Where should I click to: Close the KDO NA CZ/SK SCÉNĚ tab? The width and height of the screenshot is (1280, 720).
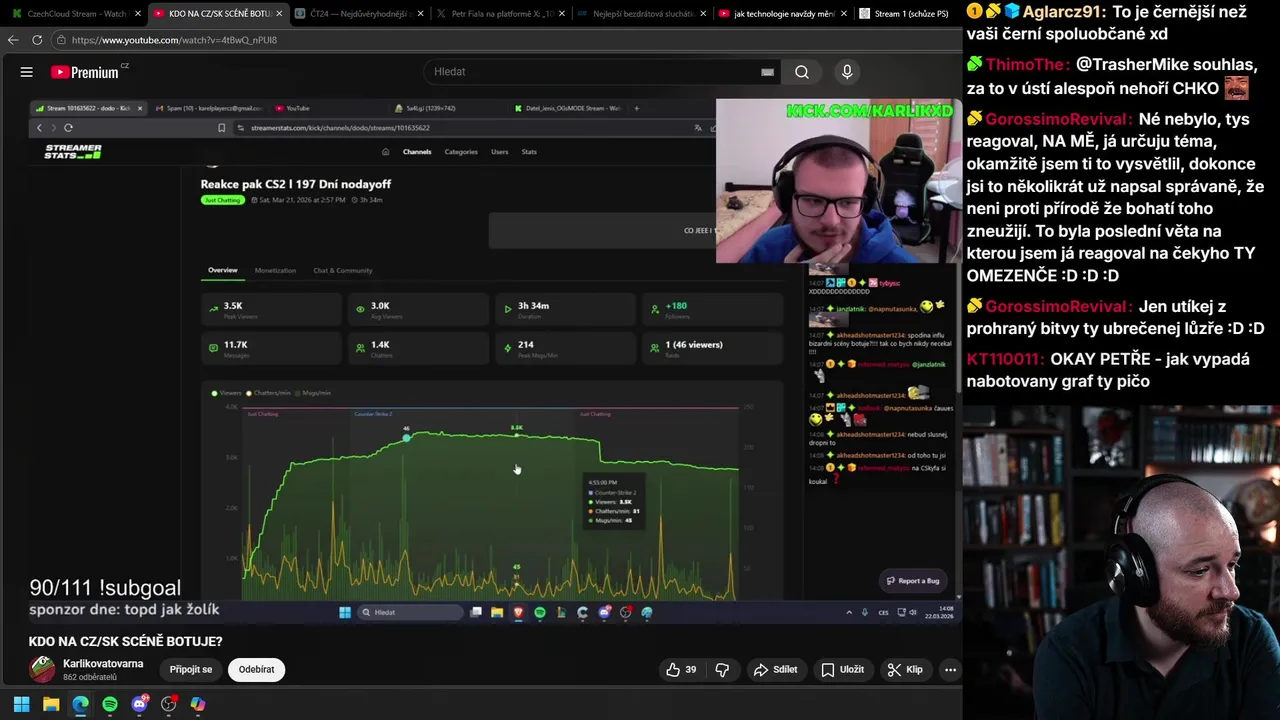click(x=279, y=14)
